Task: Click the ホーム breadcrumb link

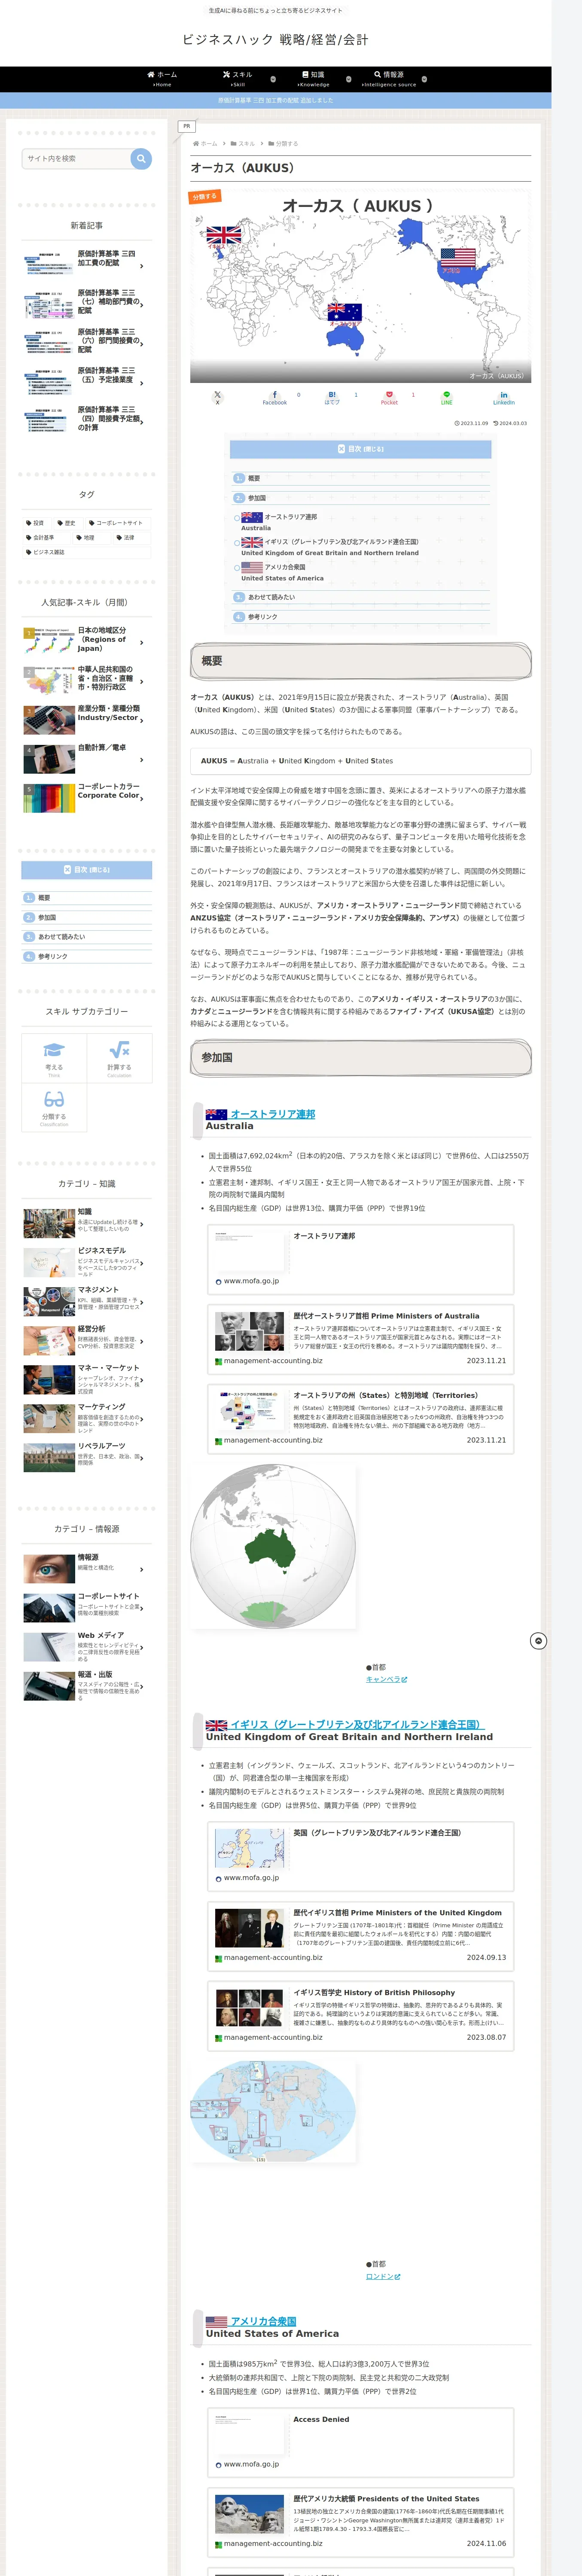Action: [209, 144]
